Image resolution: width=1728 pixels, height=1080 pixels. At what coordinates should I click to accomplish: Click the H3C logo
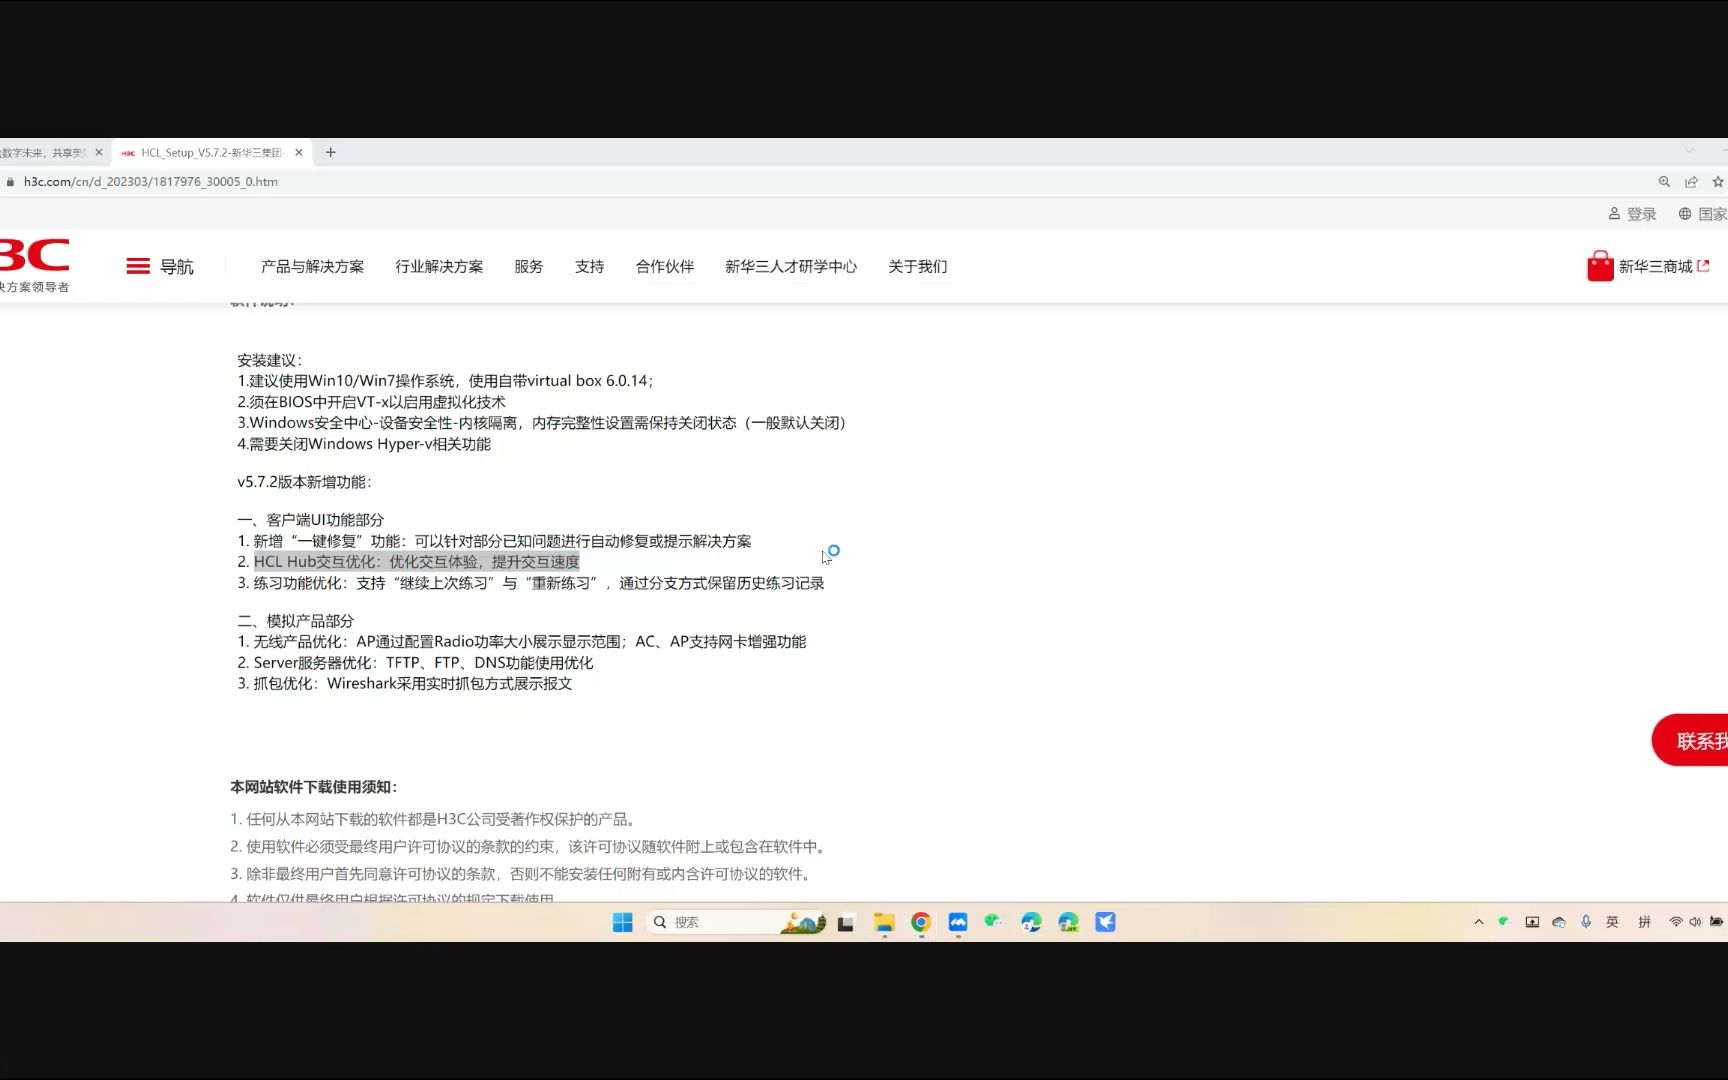pos(34,256)
